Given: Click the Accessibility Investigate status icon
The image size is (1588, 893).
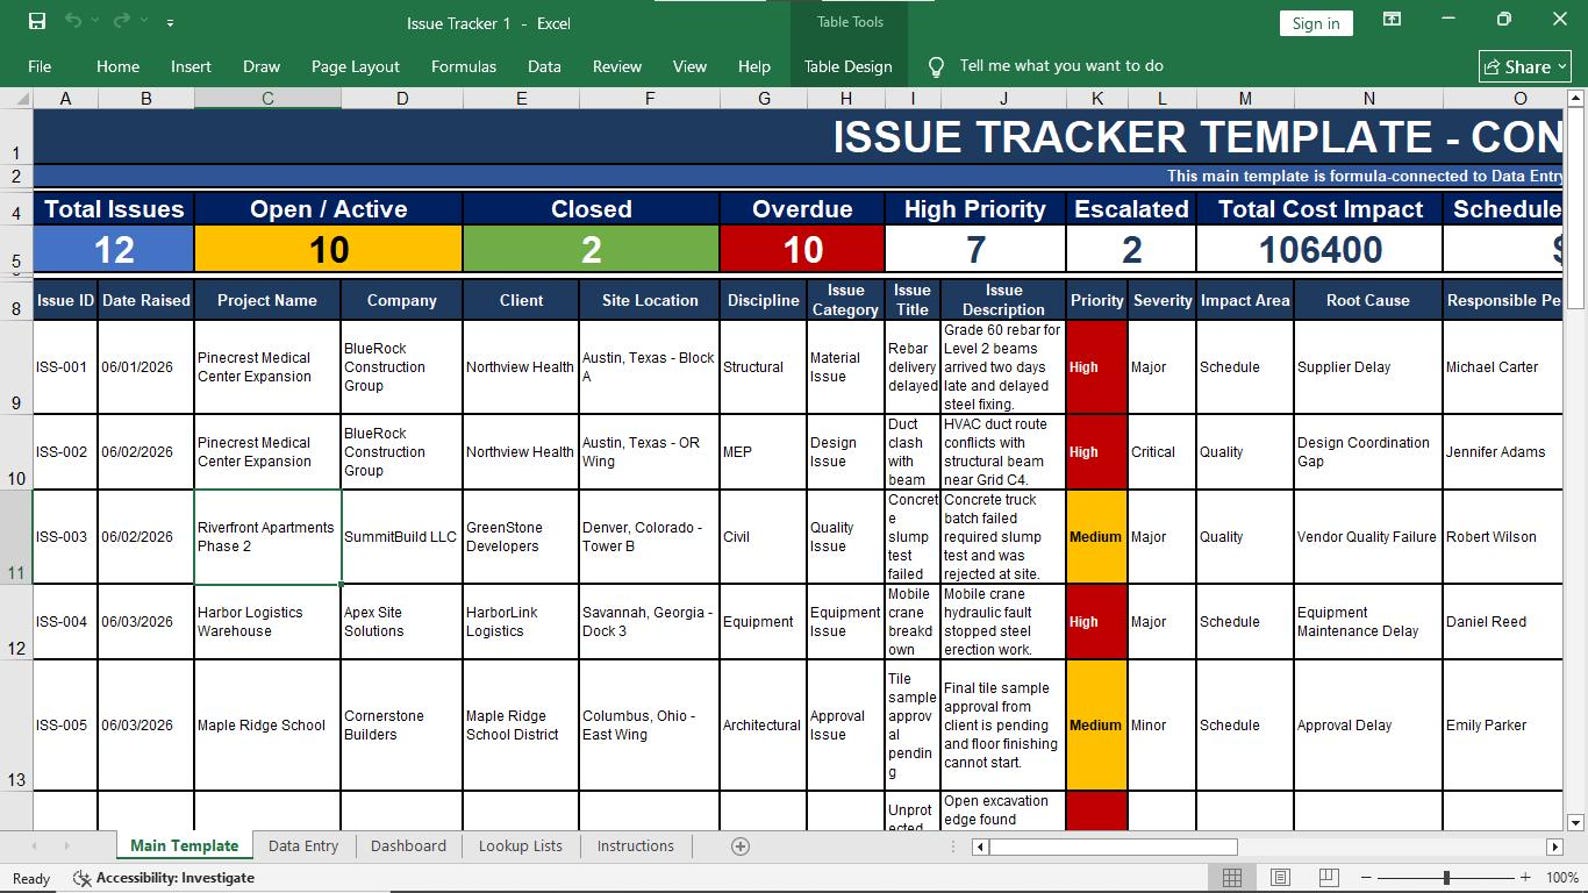Looking at the screenshot, I should click(x=82, y=878).
